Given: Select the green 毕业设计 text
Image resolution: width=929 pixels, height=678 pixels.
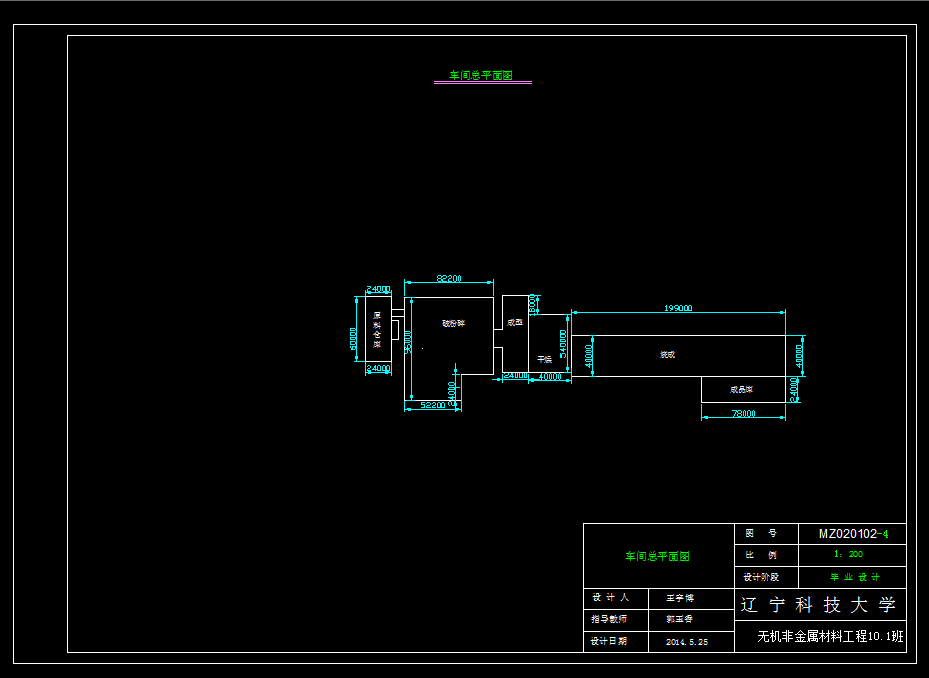Looking at the screenshot, I should pyautogui.click(x=854, y=577).
